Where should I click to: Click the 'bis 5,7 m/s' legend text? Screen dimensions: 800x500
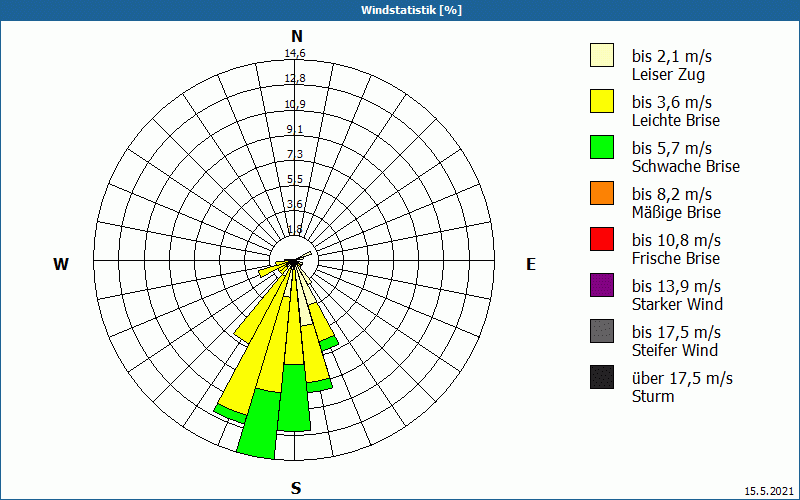[x=671, y=148]
